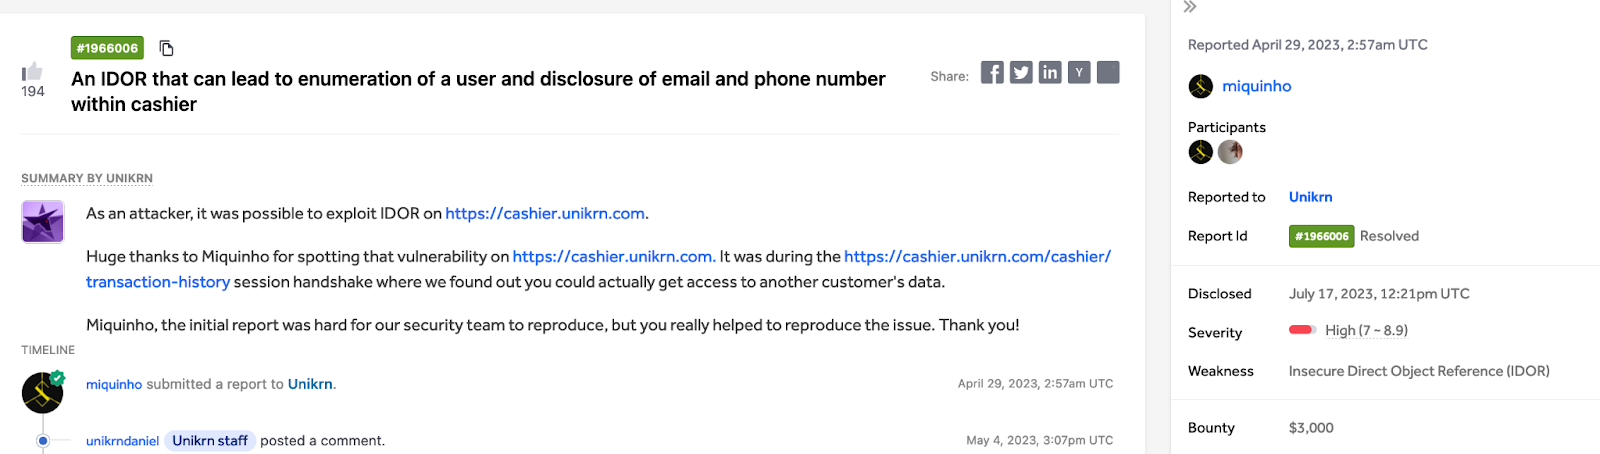Viewport: 1600px width, 454px height.
Task: Share report on Hacker News
Action: 1079,72
